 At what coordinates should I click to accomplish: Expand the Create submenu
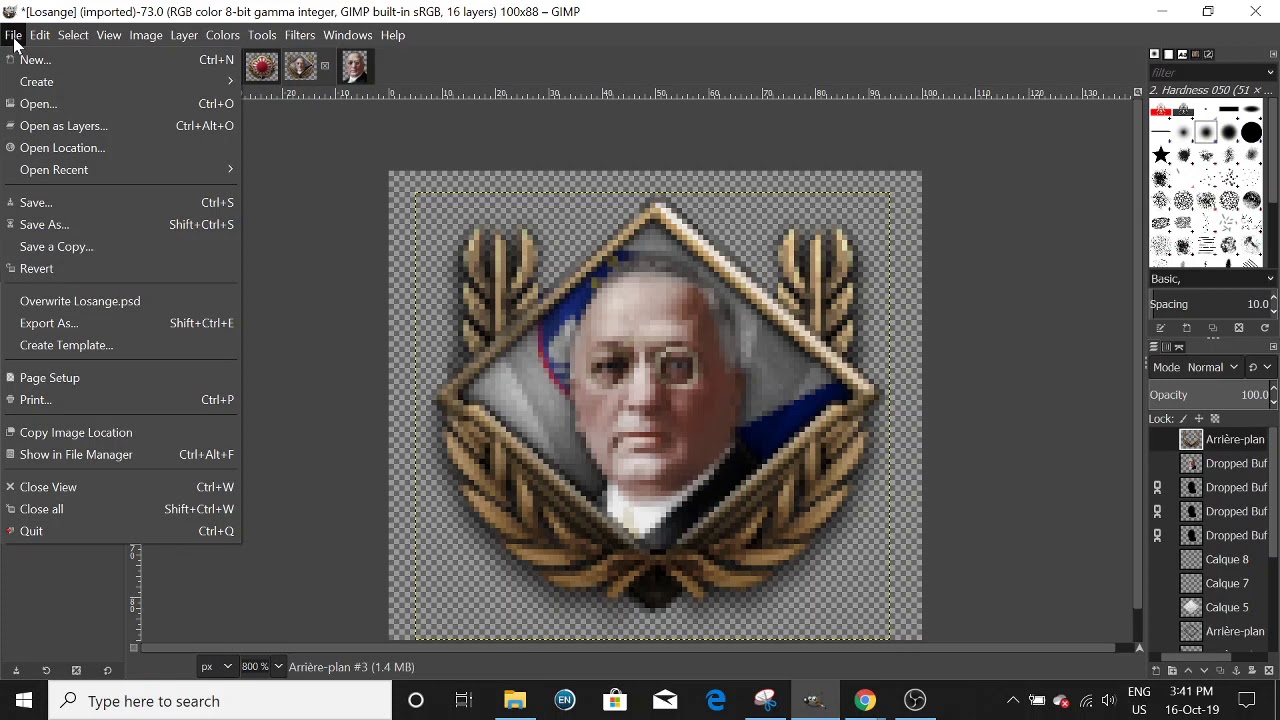point(120,82)
